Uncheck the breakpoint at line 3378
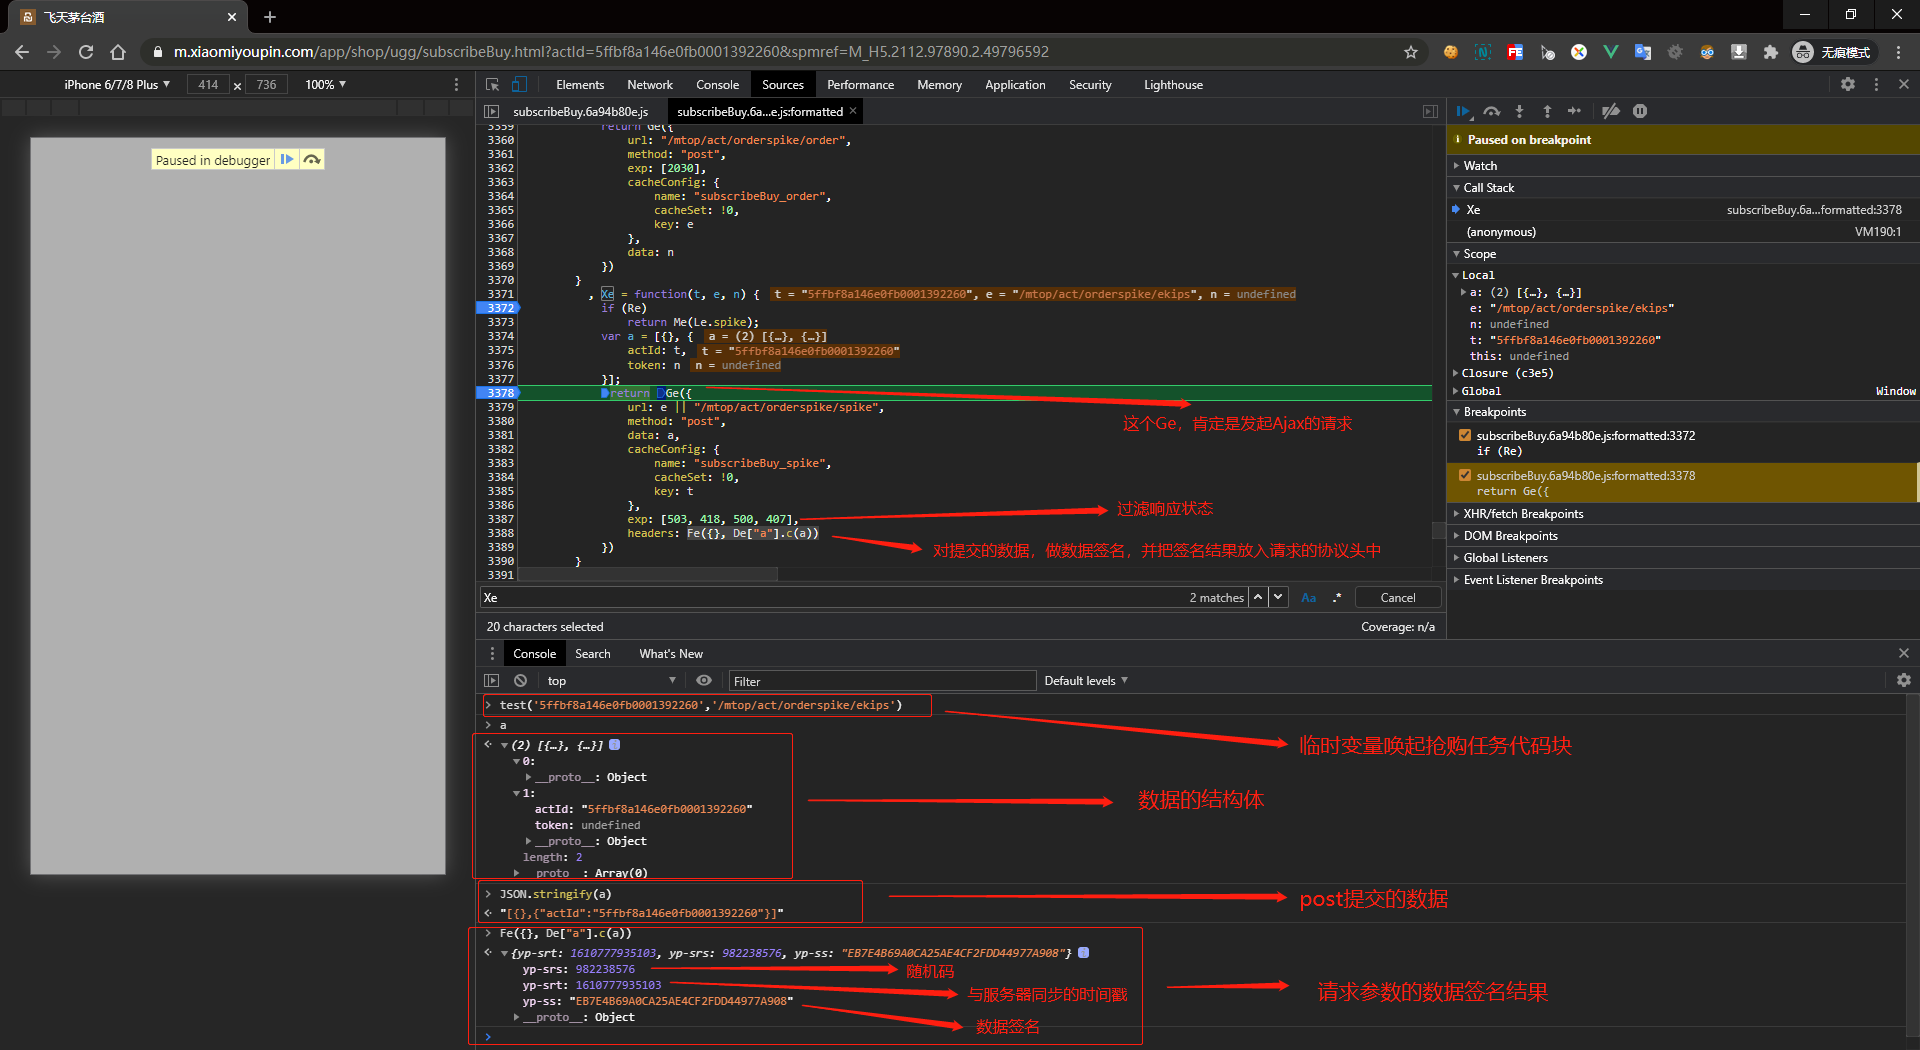 pos(1465,476)
